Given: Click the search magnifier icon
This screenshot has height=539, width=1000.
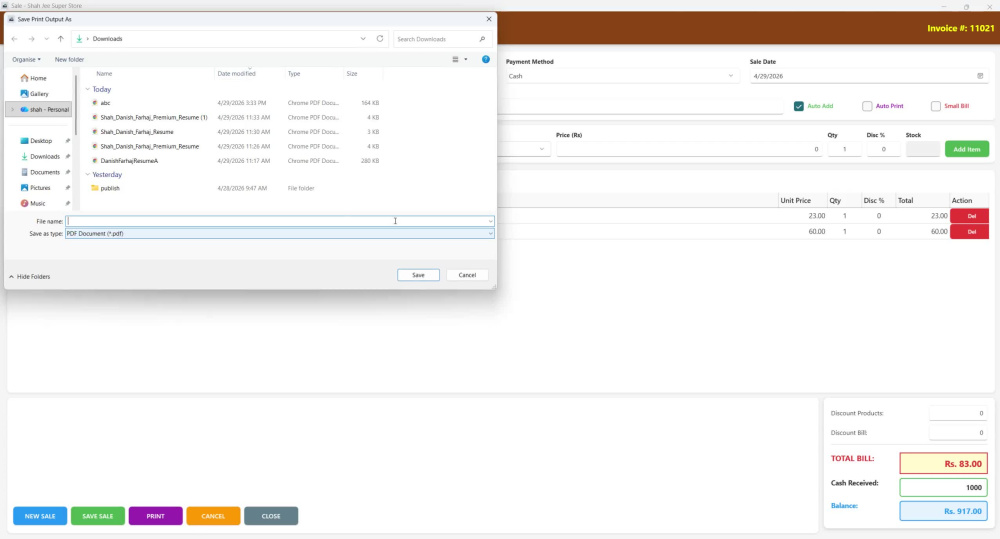Looking at the screenshot, I should (482, 39).
